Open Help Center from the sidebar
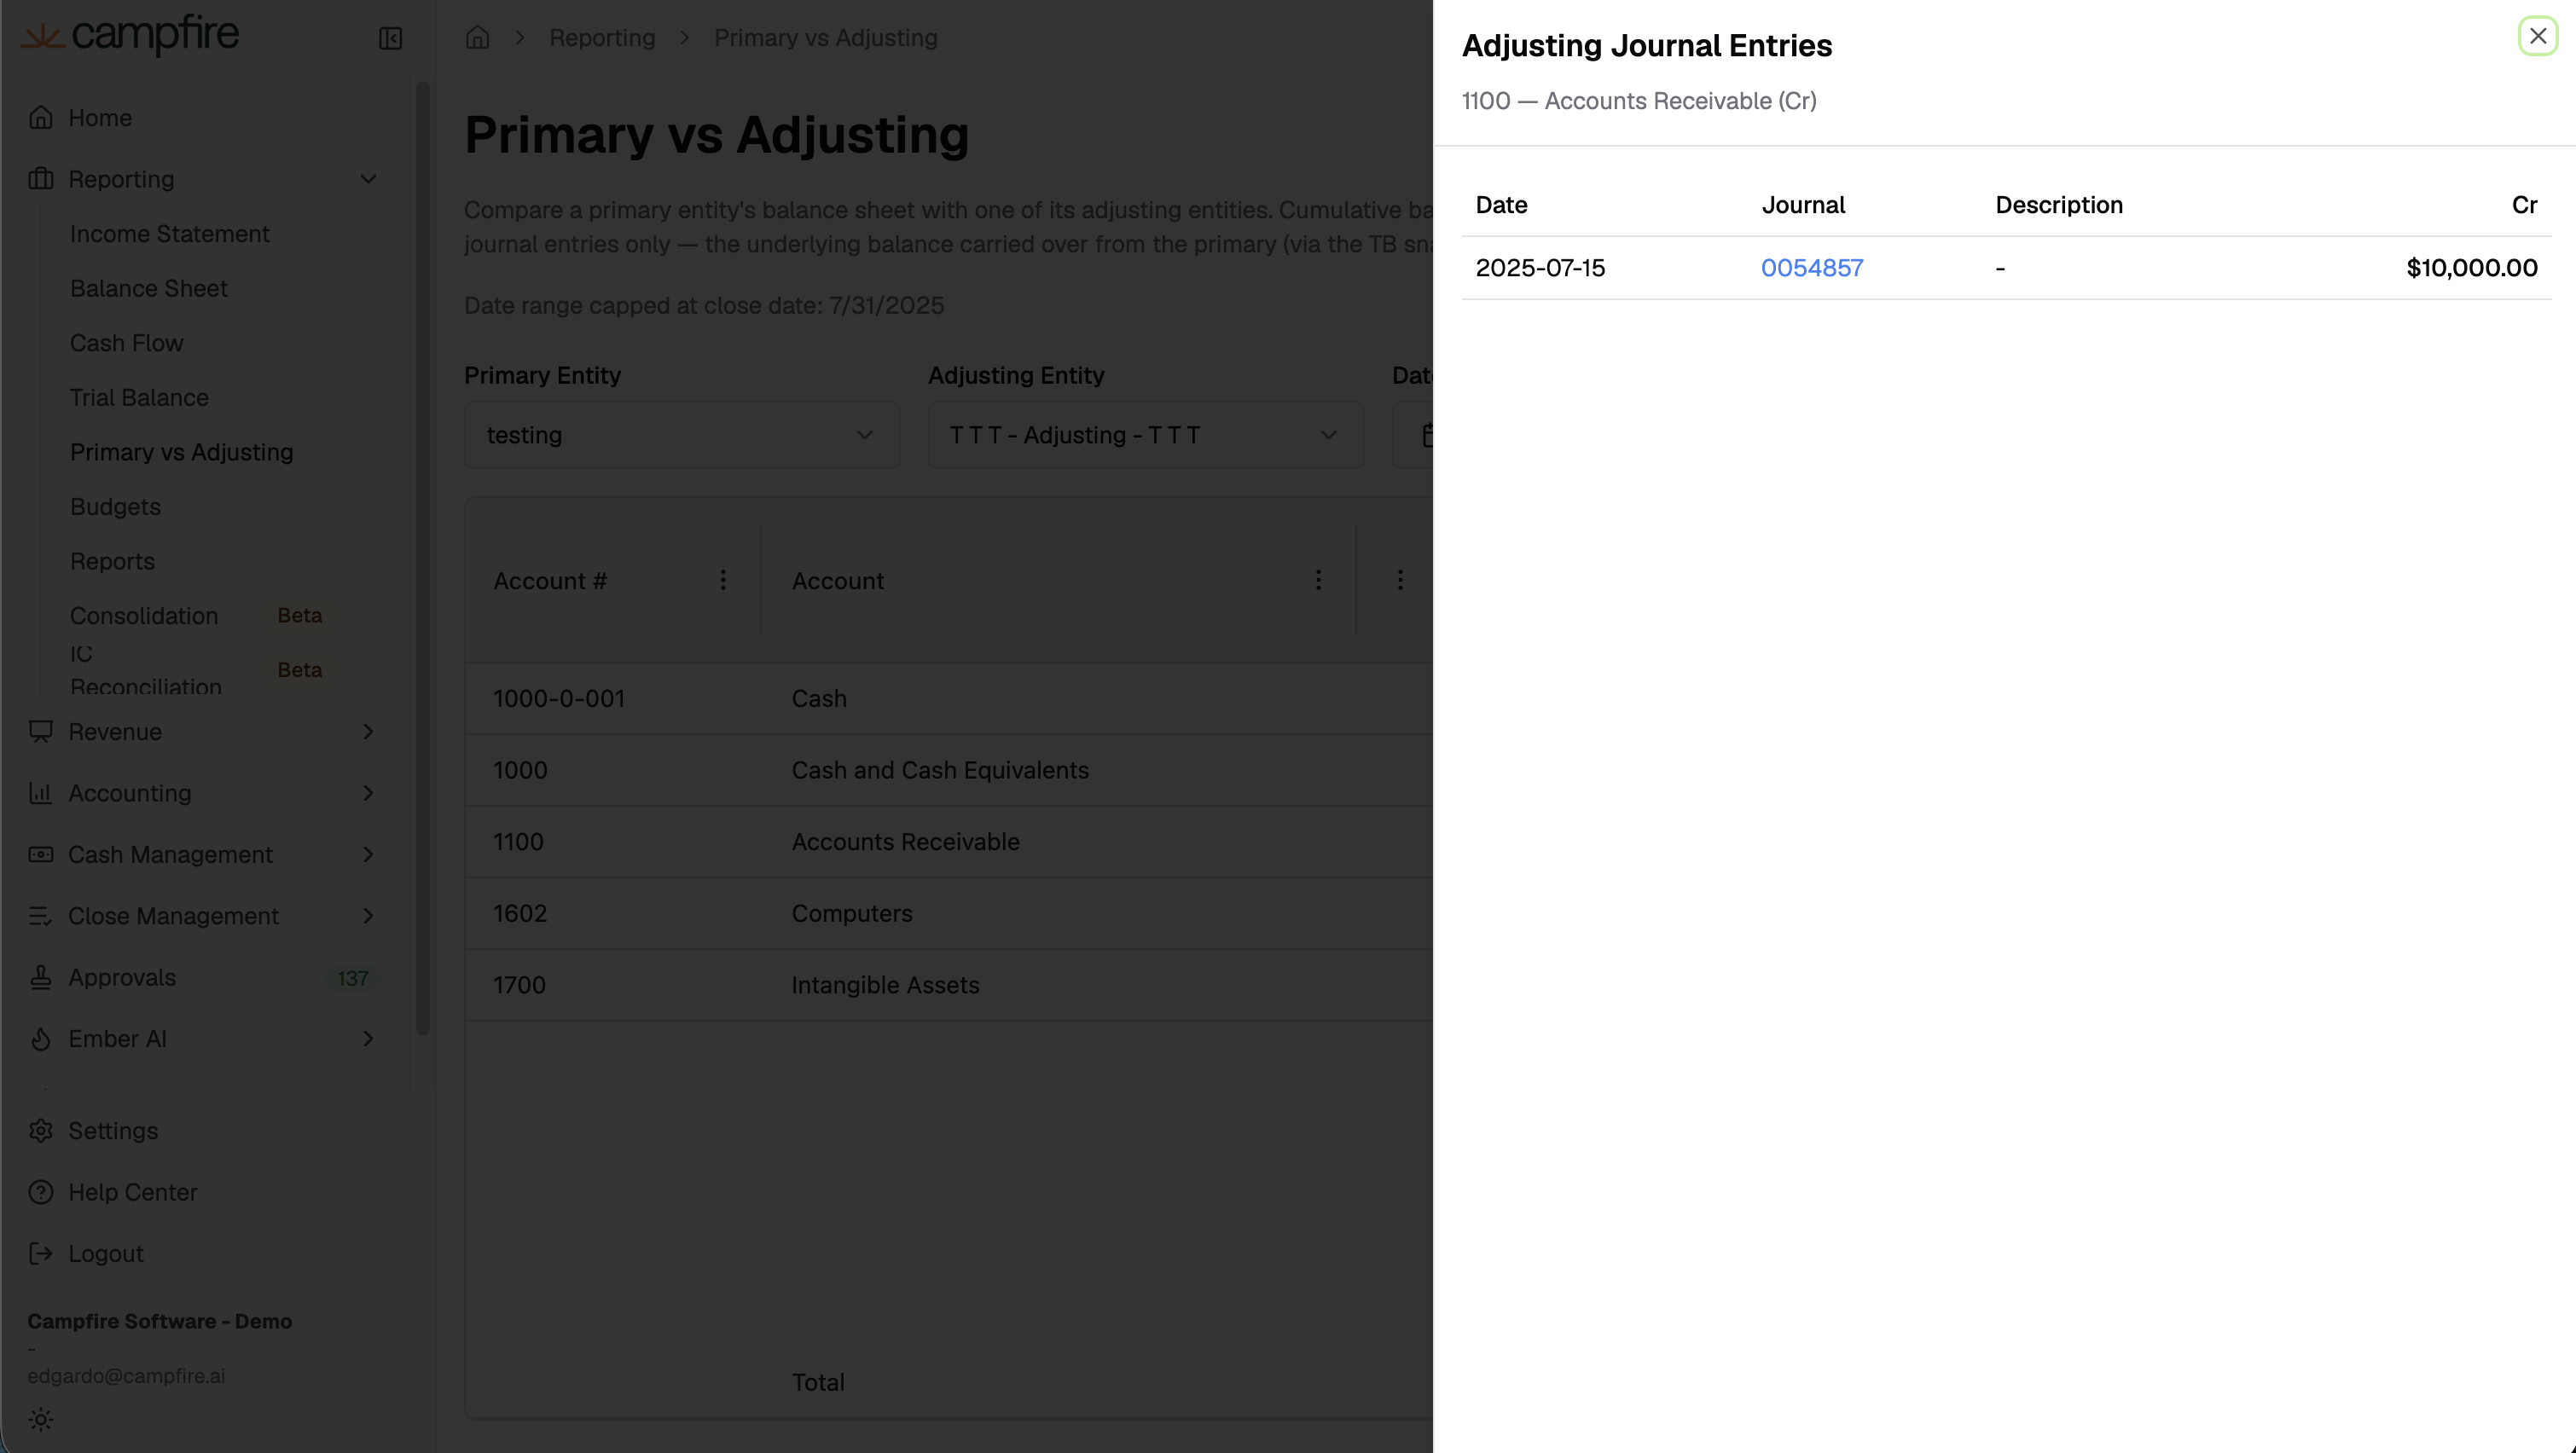 tap(133, 1192)
